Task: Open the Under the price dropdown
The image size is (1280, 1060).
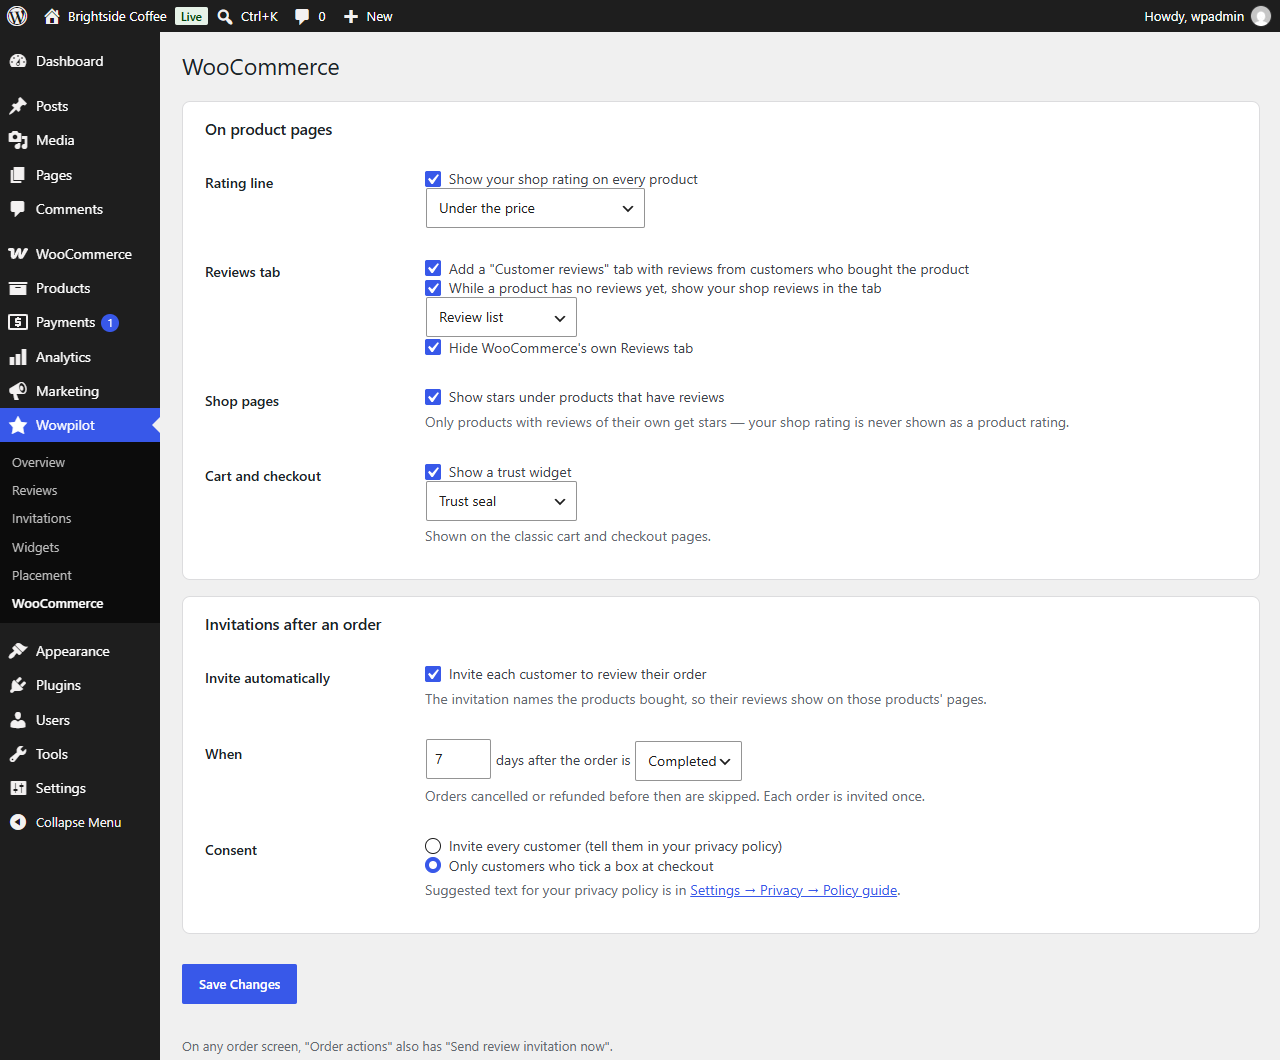Action: [535, 208]
